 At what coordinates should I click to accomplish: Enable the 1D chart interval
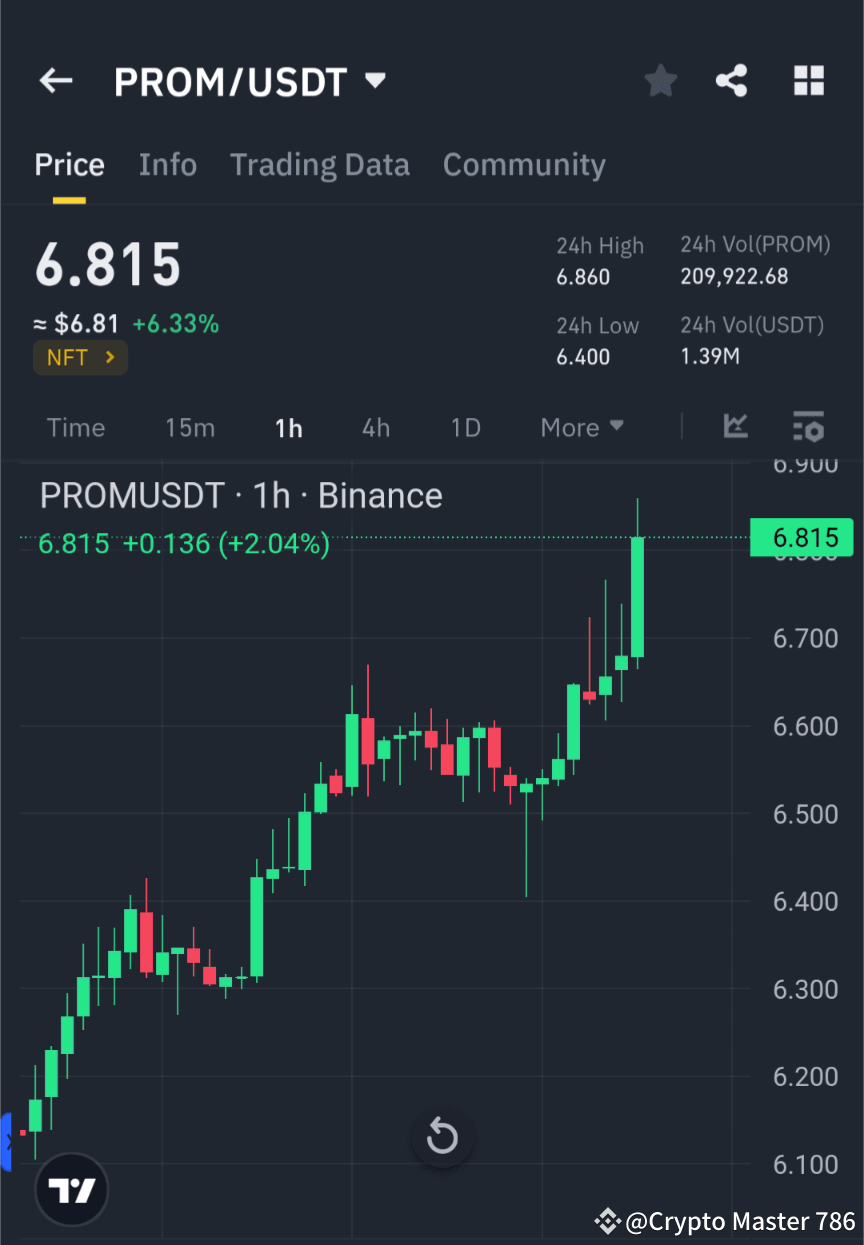click(465, 427)
